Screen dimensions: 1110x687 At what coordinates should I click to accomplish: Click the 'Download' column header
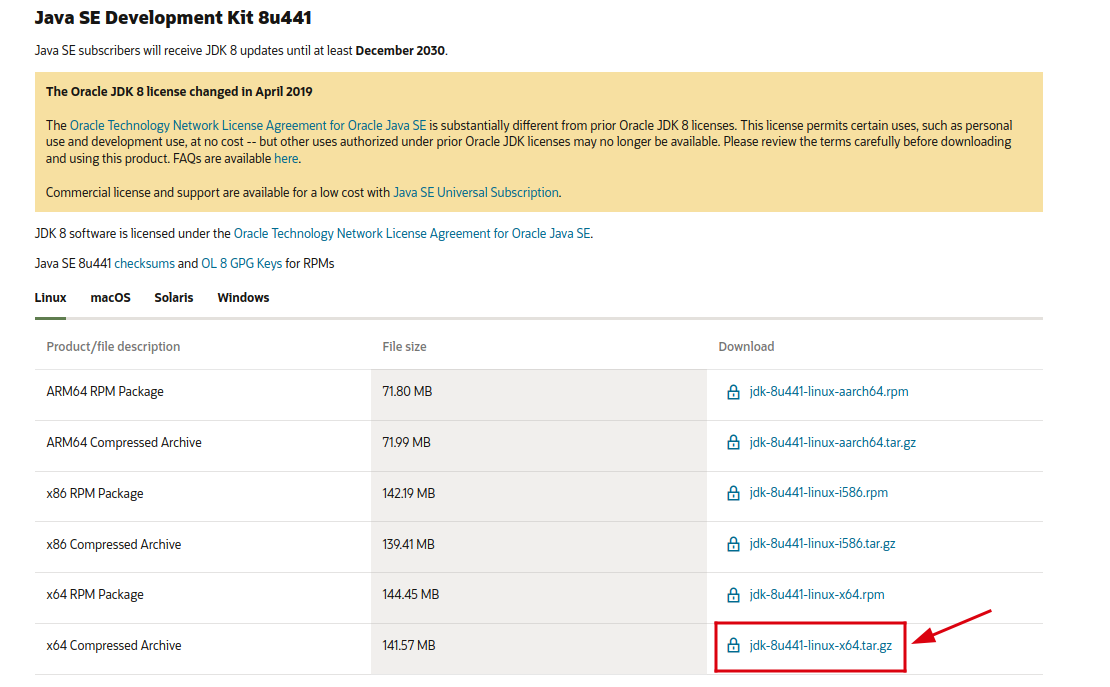click(x=746, y=346)
